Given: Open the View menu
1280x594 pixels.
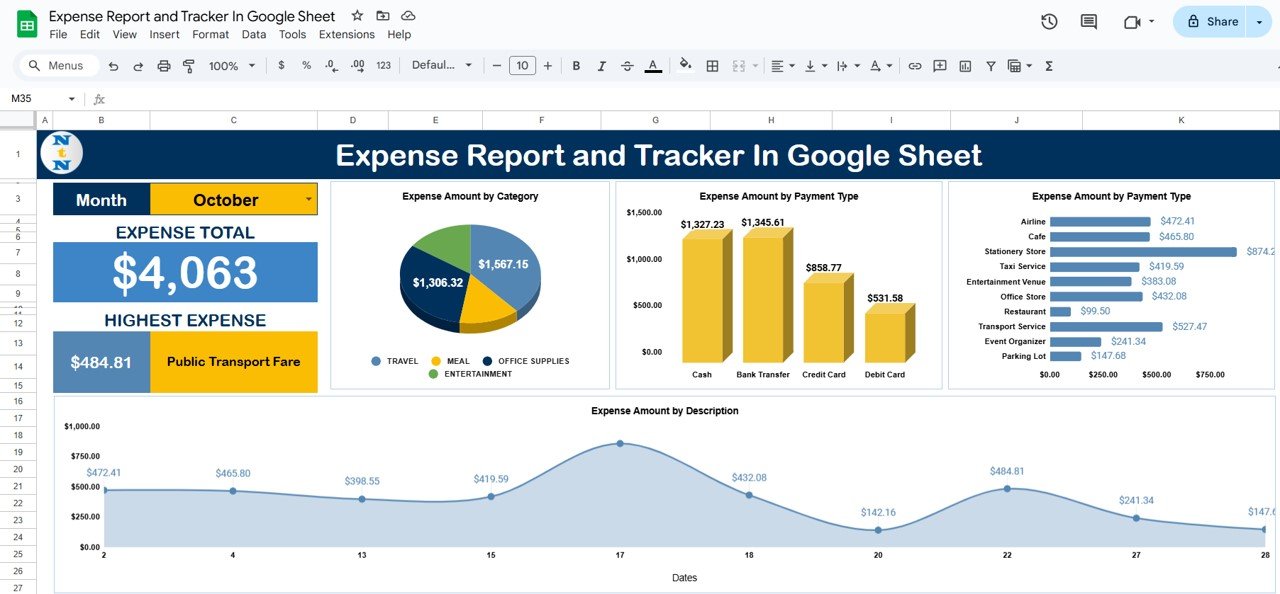Looking at the screenshot, I should coord(125,34).
